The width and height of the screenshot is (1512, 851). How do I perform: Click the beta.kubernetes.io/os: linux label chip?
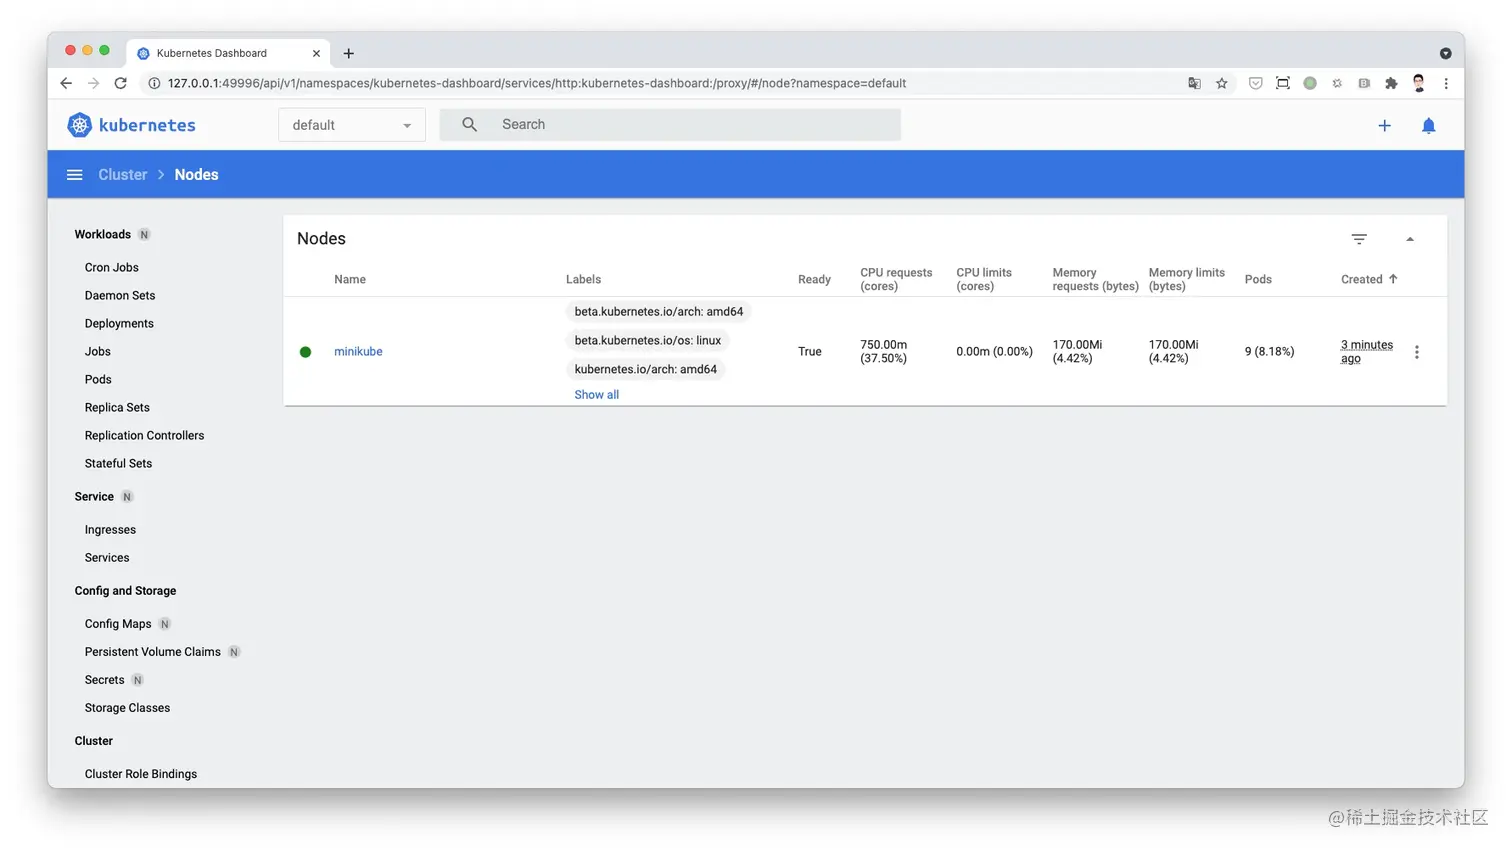coord(647,340)
